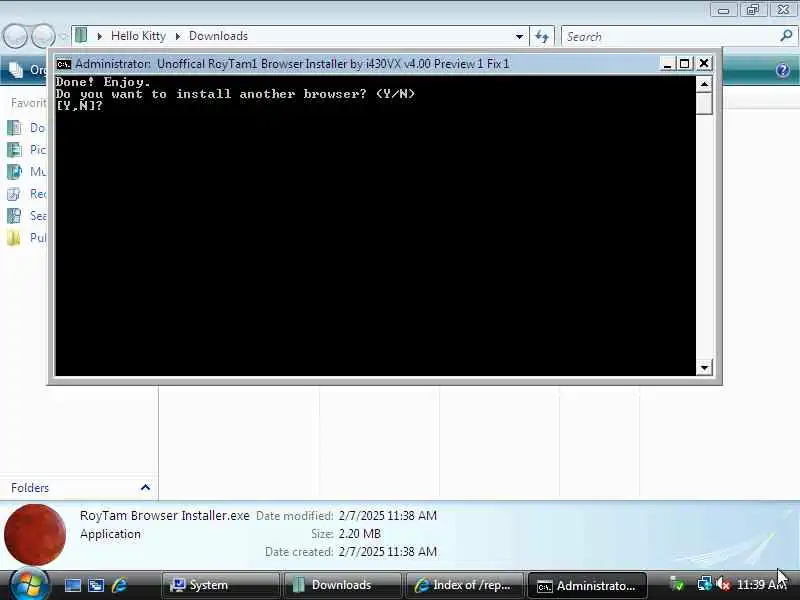Click the Size value 2.20 MB

360,534
